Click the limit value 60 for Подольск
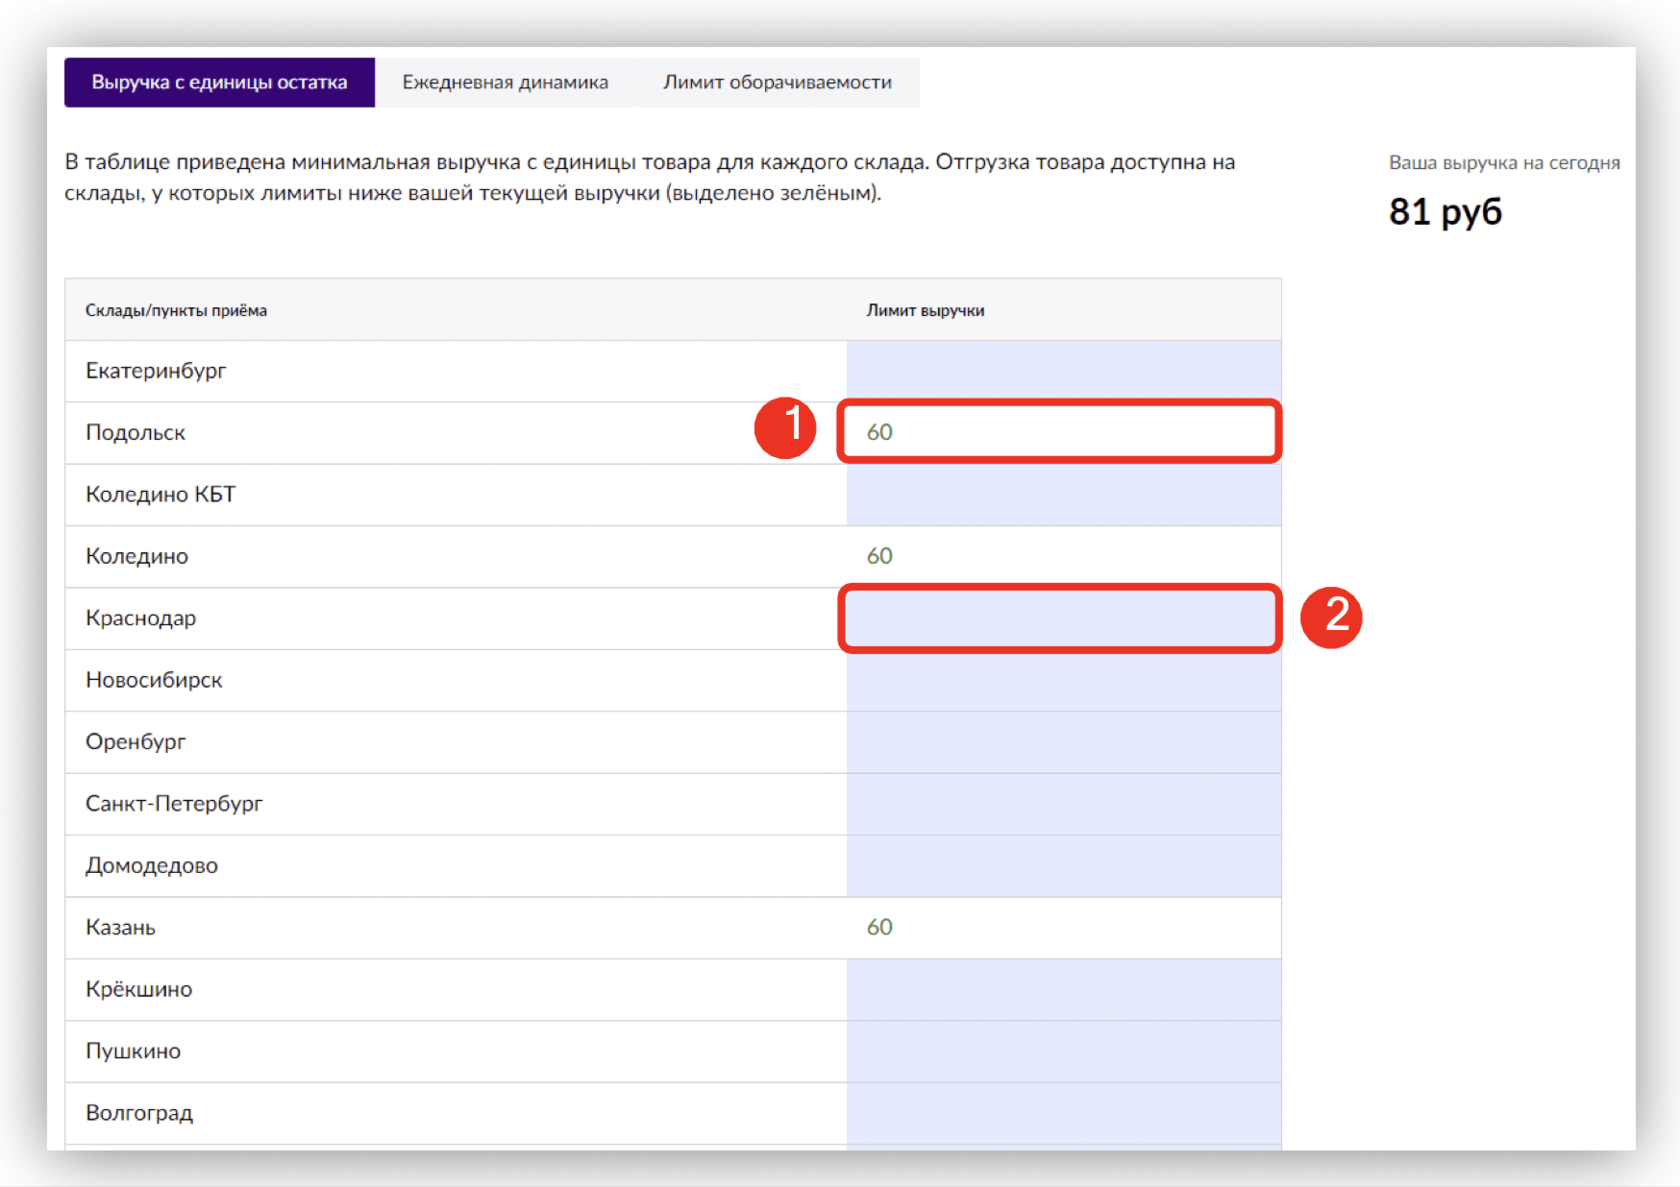Screen dimensions: 1680x1187 (880, 432)
